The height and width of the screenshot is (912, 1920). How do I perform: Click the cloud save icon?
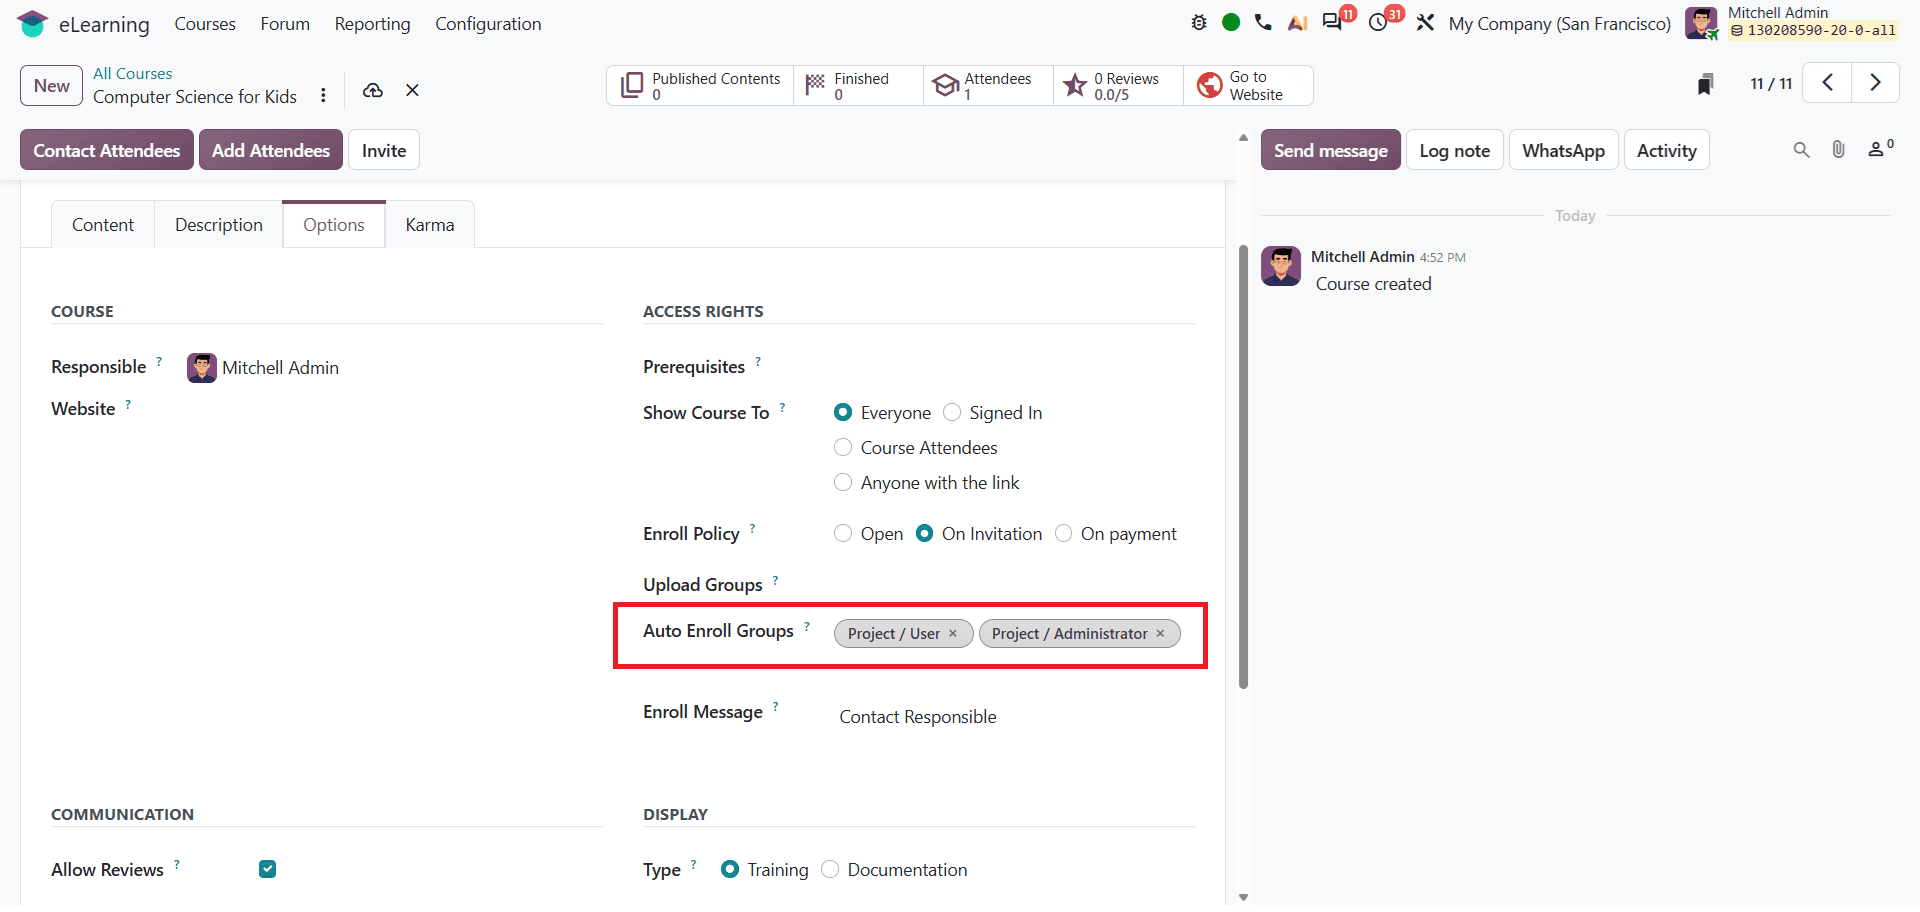(373, 90)
